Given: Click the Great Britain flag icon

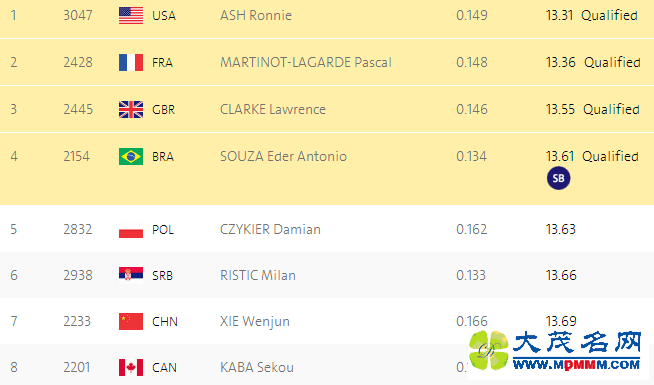Looking at the screenshot, I should coord(131,110).
